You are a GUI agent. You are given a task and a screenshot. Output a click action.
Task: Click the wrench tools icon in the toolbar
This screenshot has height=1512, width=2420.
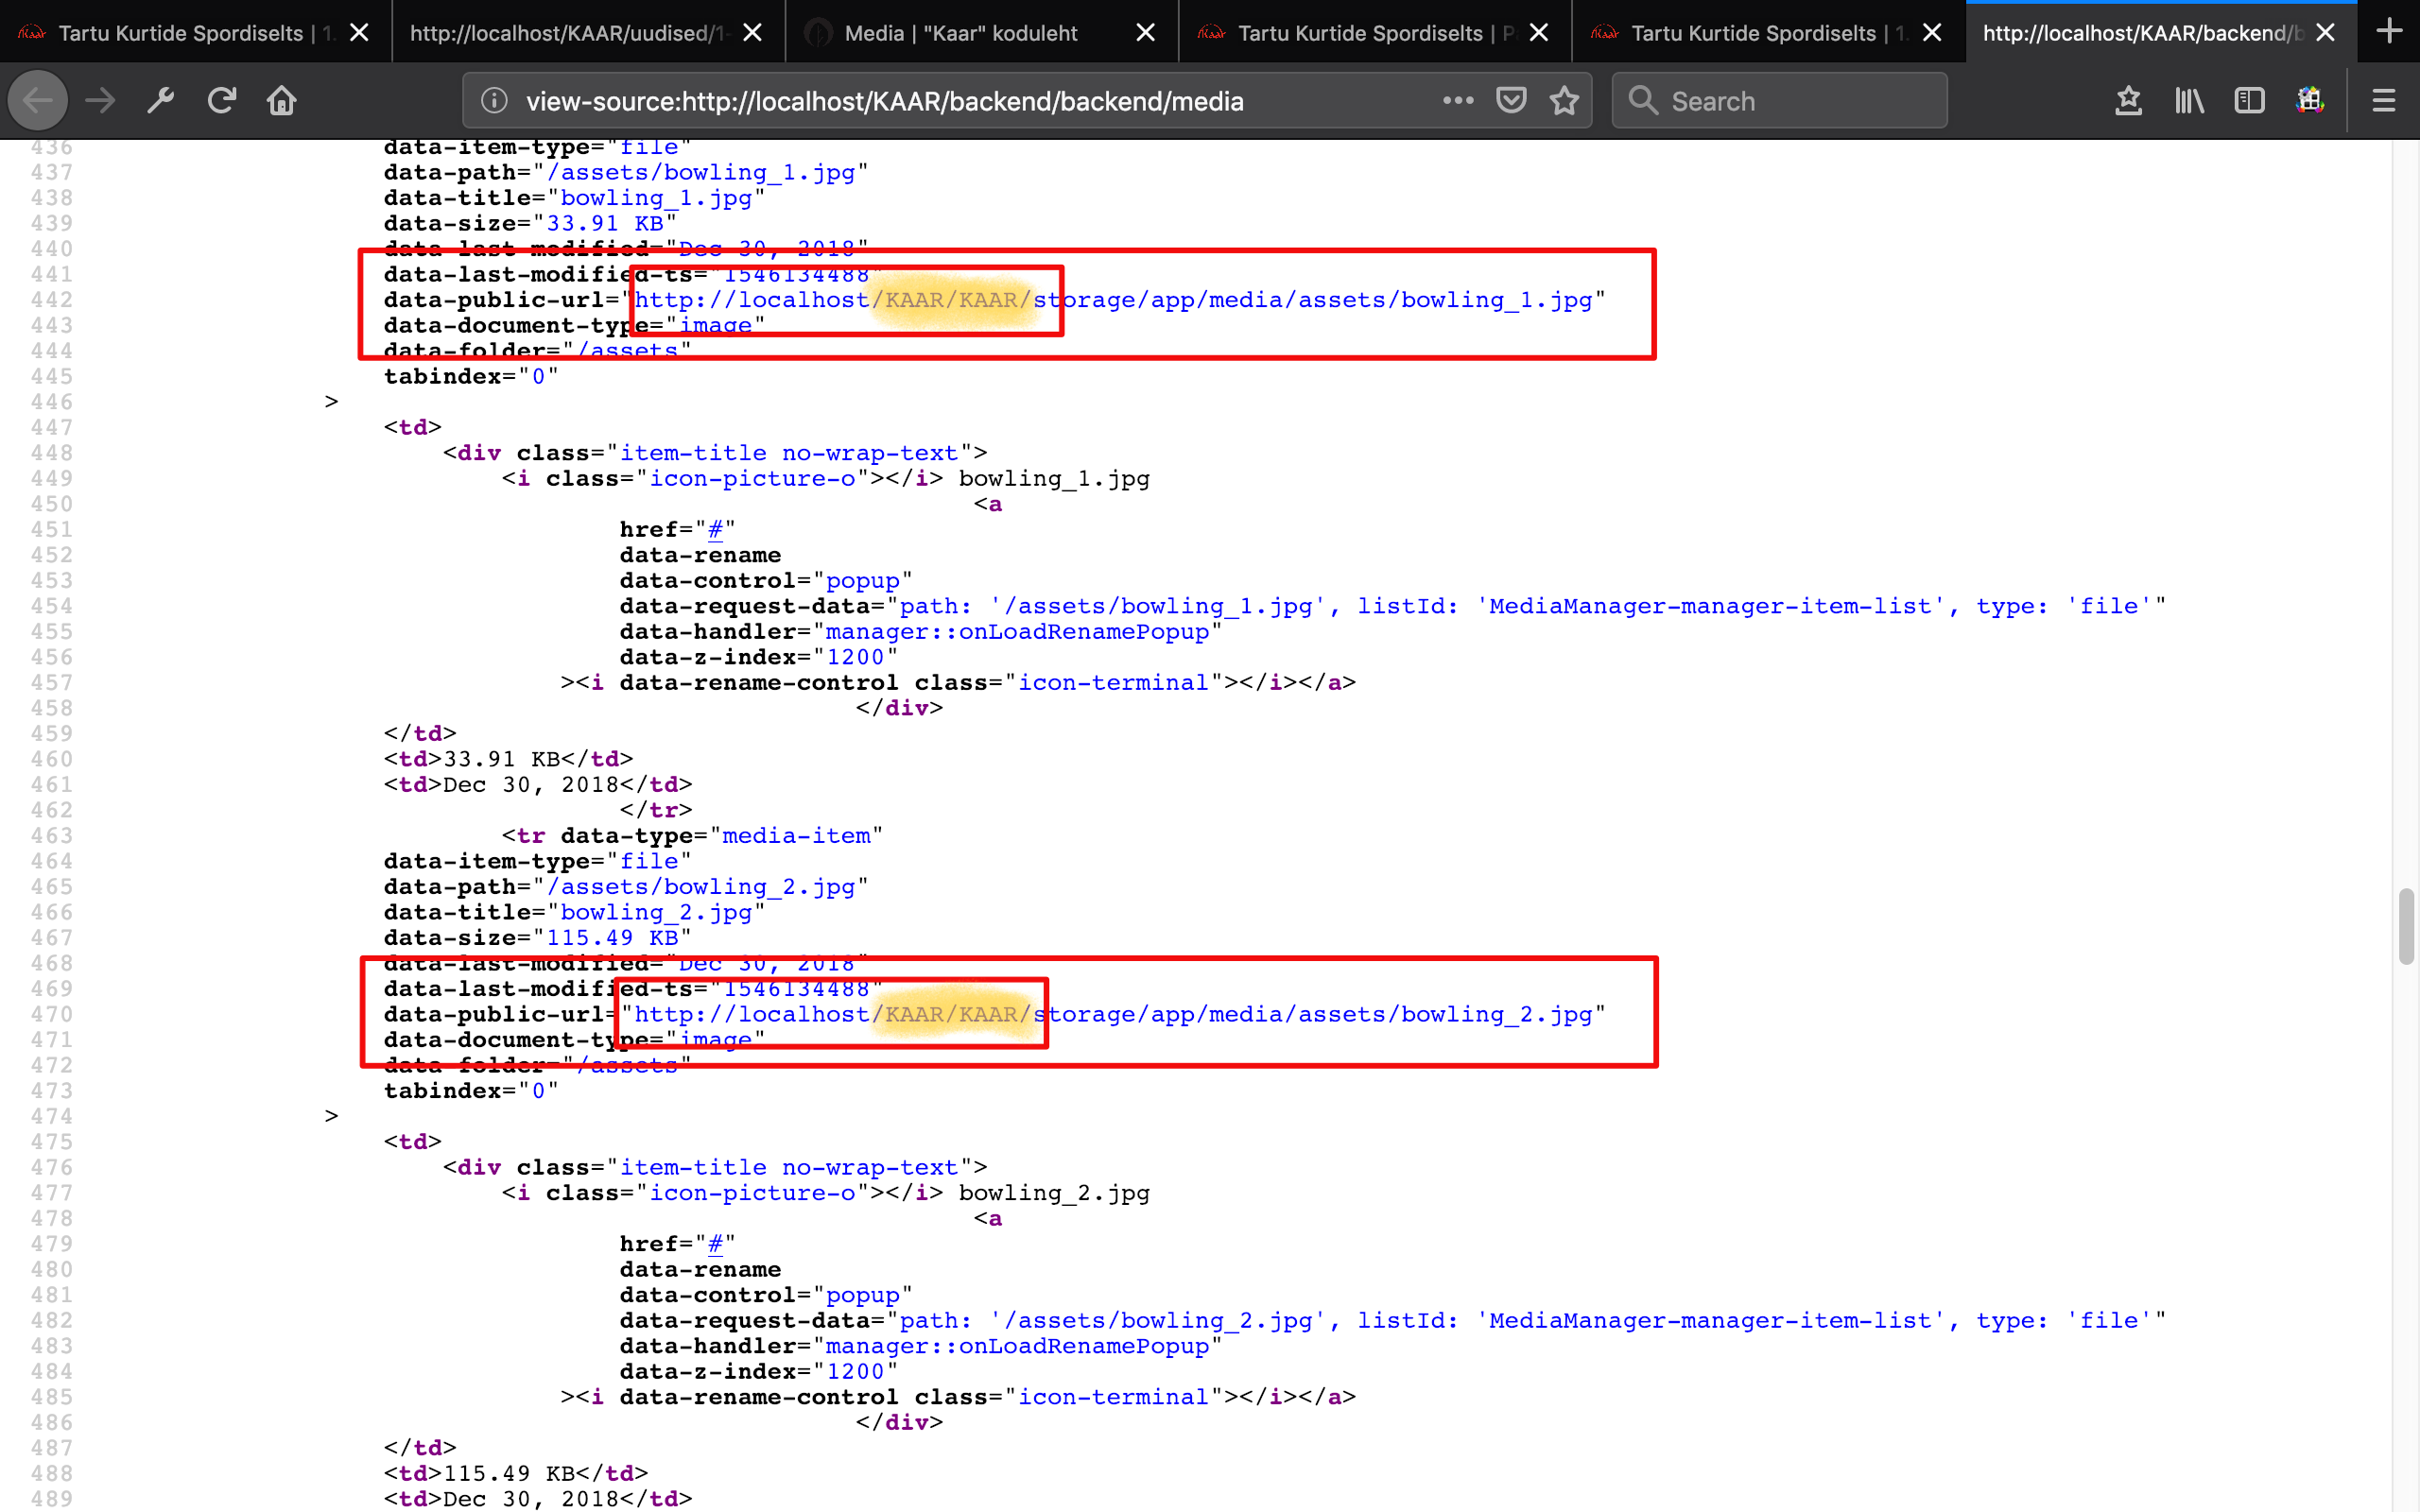tap(160, 100)
